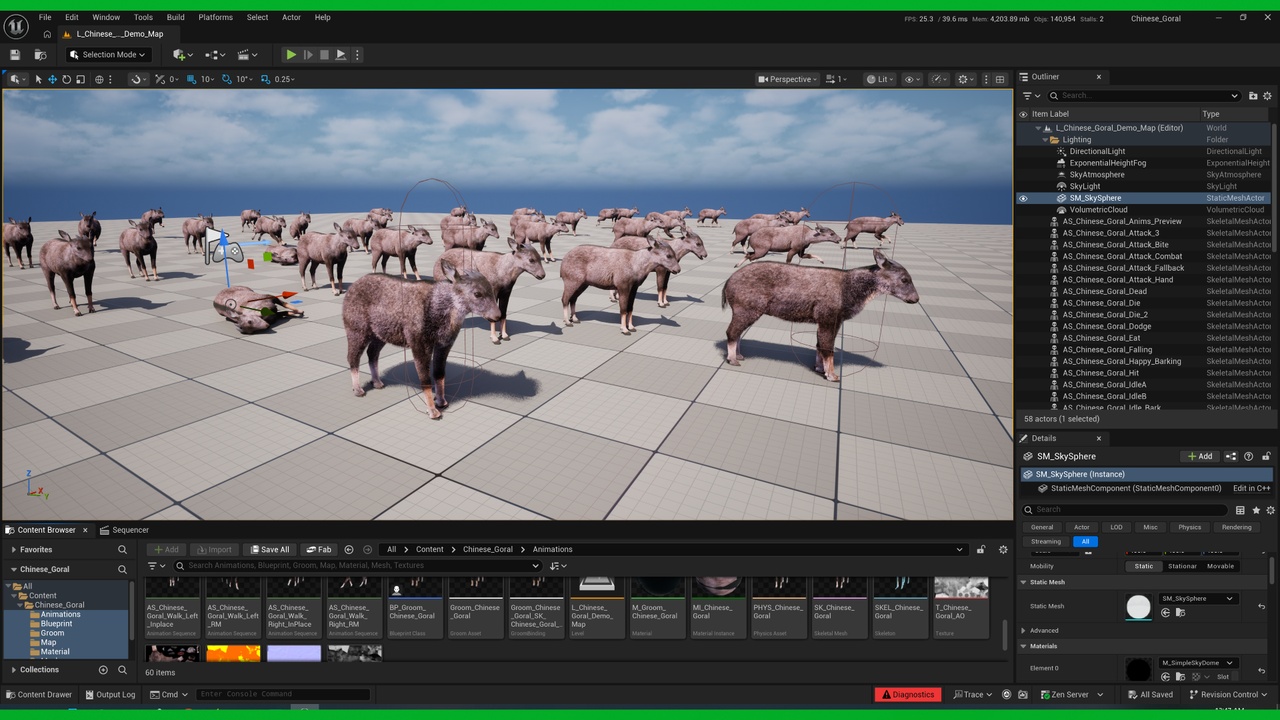Select DirectionalLight in the Outliner
This screenshot has height=720, width=1280.
tap(1097, 152)
